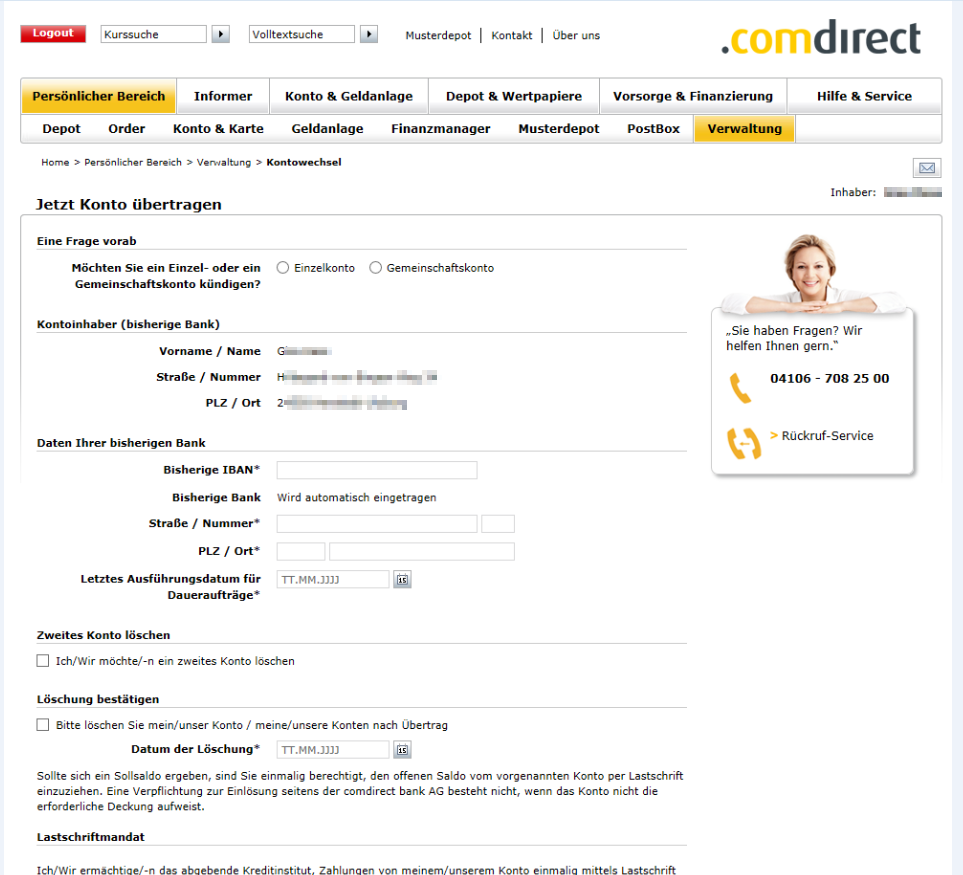Click the Rückruf-Service link
Viewport: 963px width, 875px height.
point(827,435)
